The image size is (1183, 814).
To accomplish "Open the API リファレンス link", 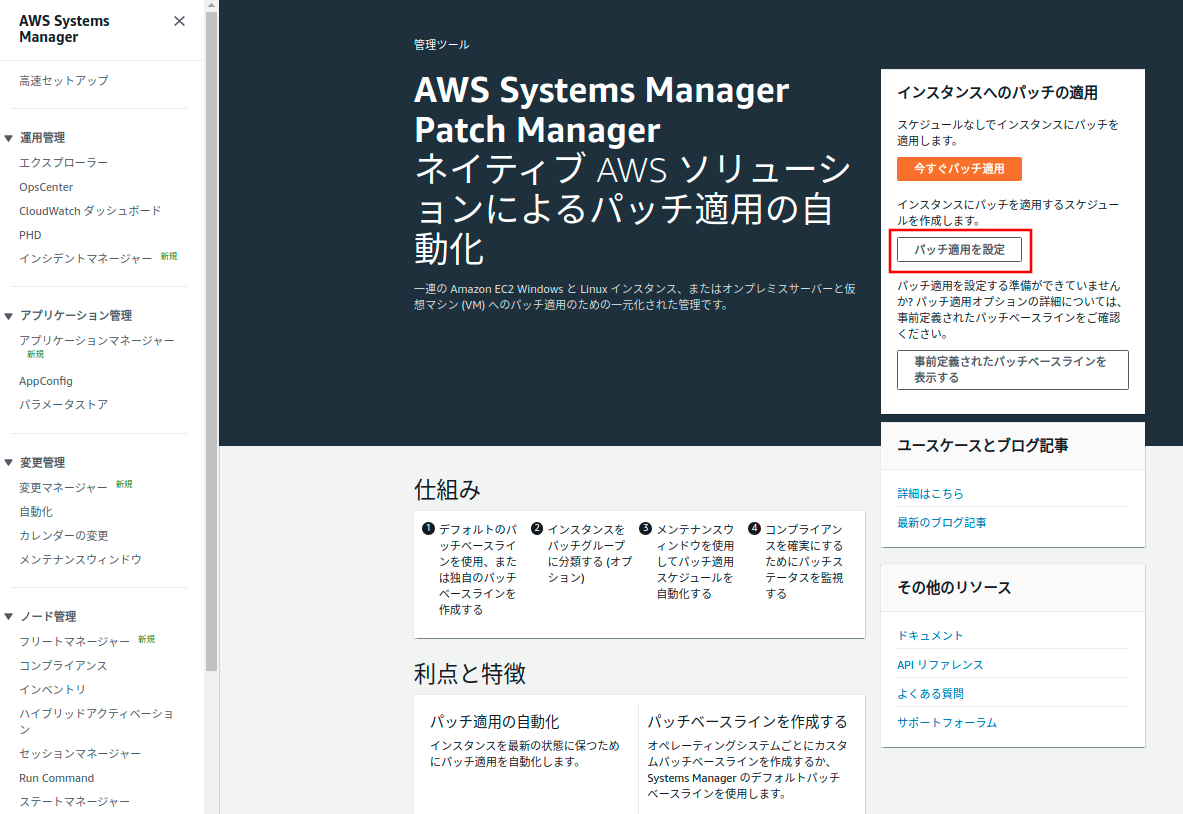I will (x=940, y=665).
